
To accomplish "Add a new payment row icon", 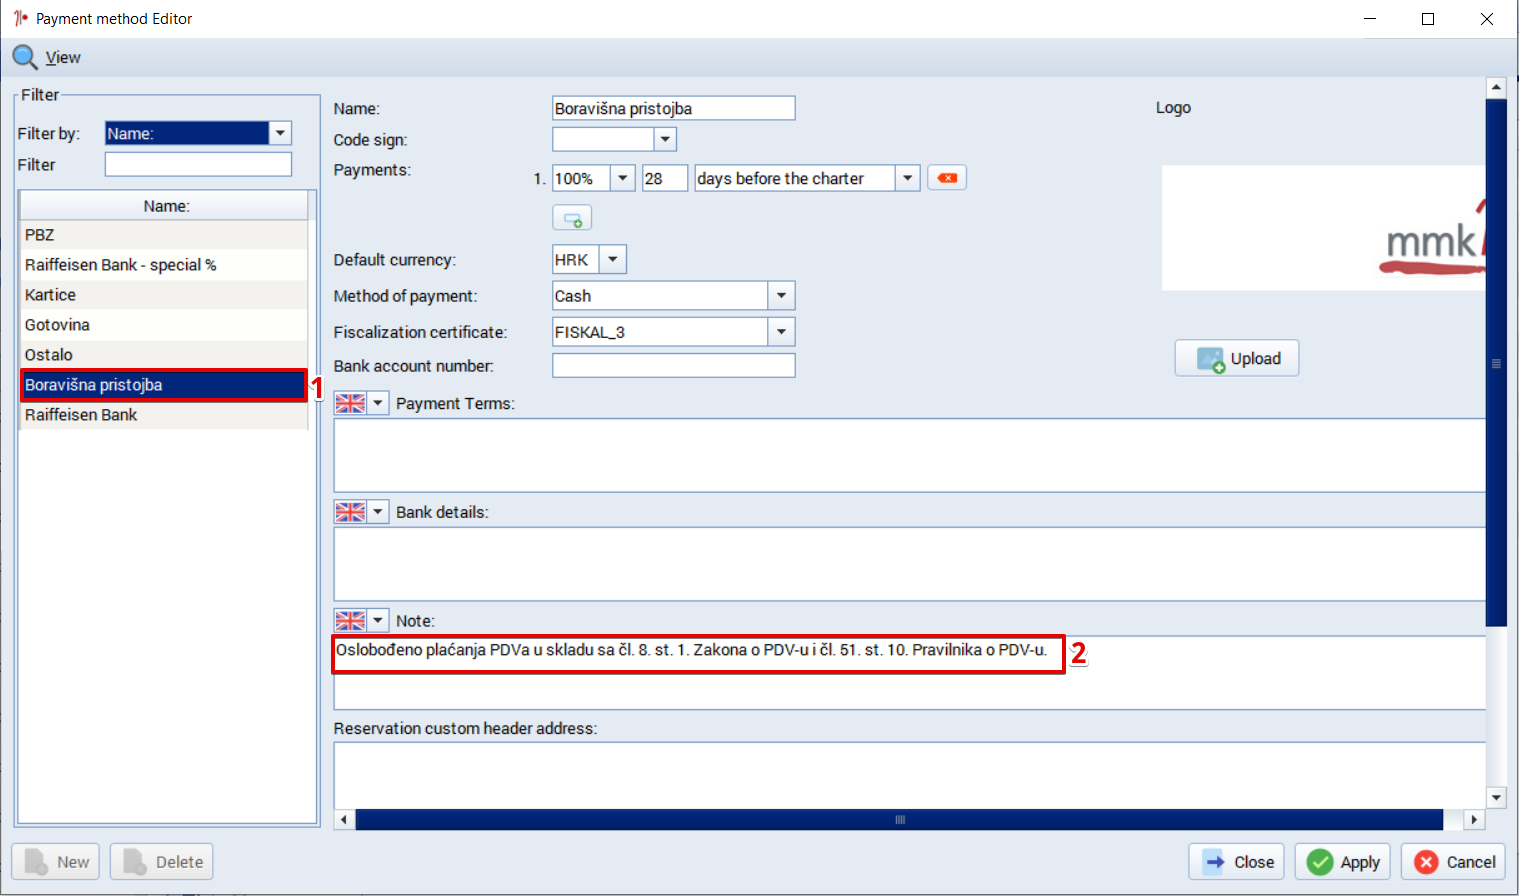I will (x=572, y=218).
